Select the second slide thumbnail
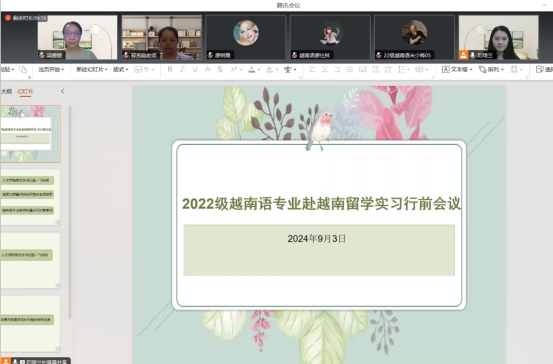 click(x=30, y=197)
